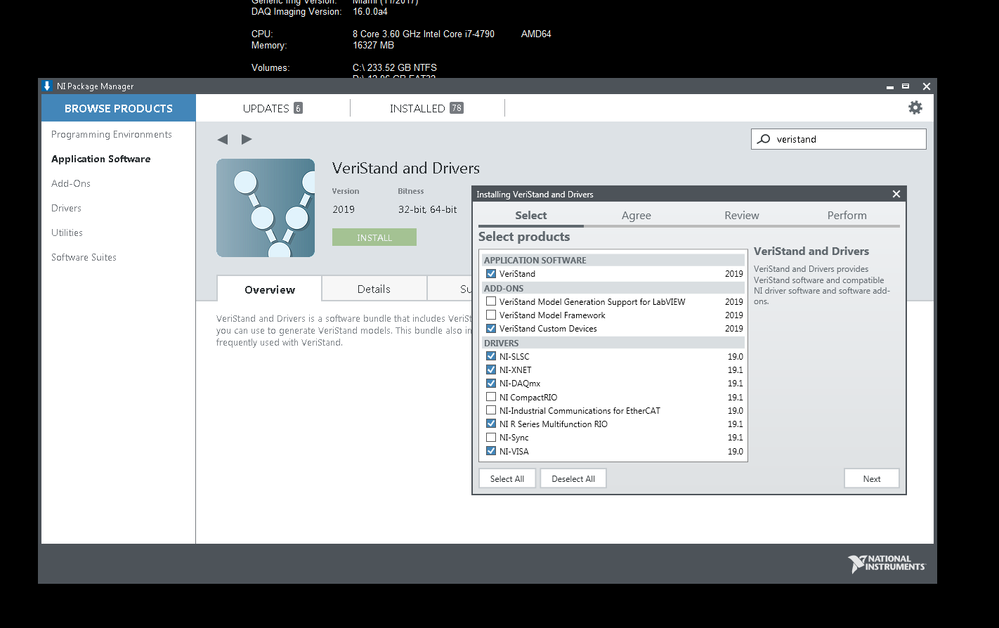Toggle the NI-Sync driver checkbox
This screenshot has width=999, height=628.
(x=491, y=438)
